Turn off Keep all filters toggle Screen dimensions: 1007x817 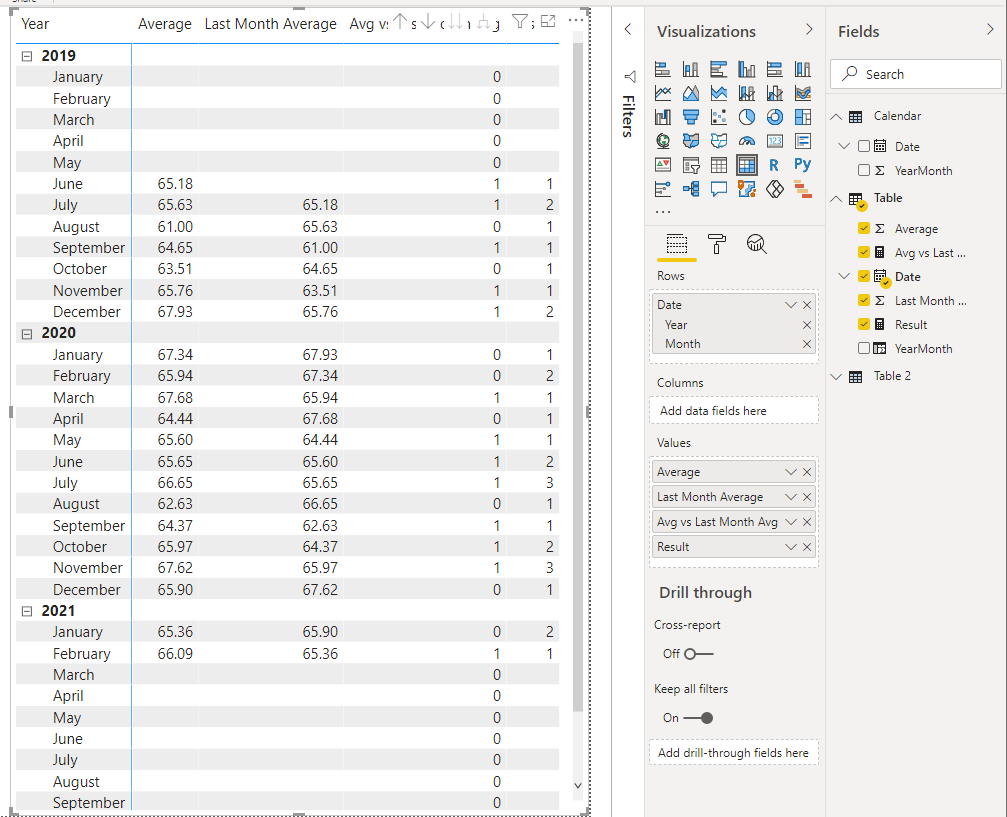point(698,718)
